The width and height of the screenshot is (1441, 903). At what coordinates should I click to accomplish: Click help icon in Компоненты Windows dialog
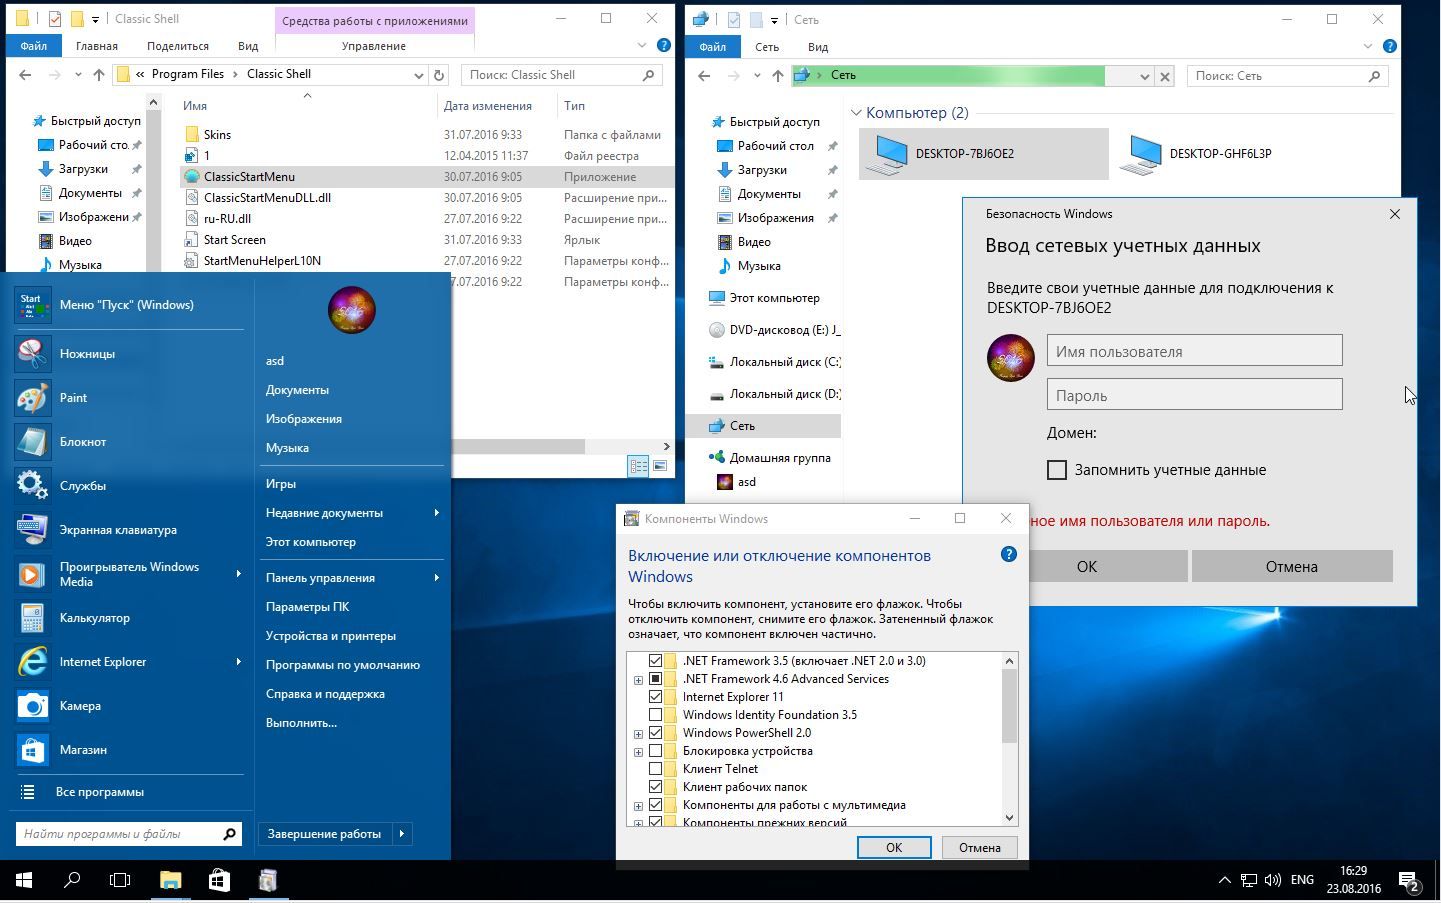1008,554
